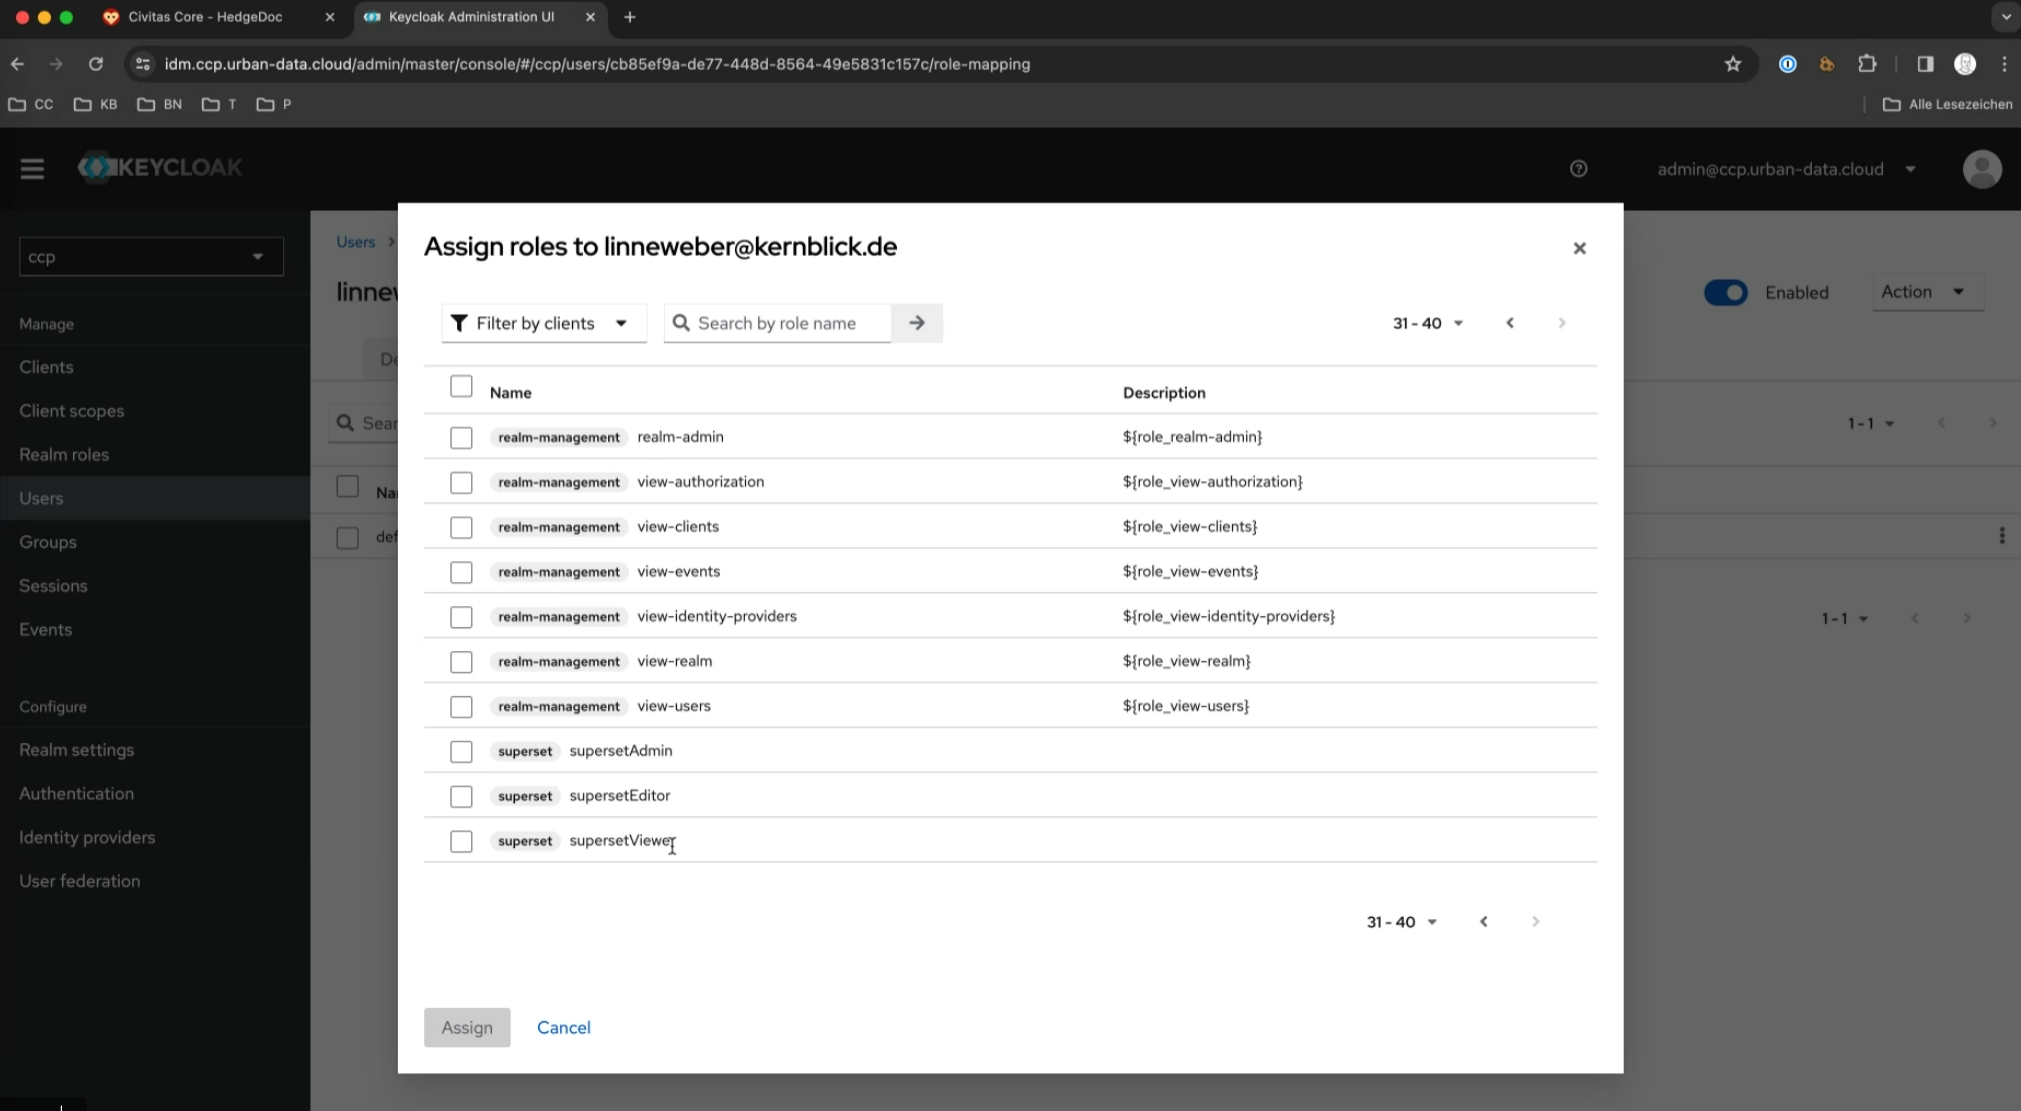Check the view-events role
Image resolution: width=2021 pixels, height=1111 pixels.
pos(461,573)
